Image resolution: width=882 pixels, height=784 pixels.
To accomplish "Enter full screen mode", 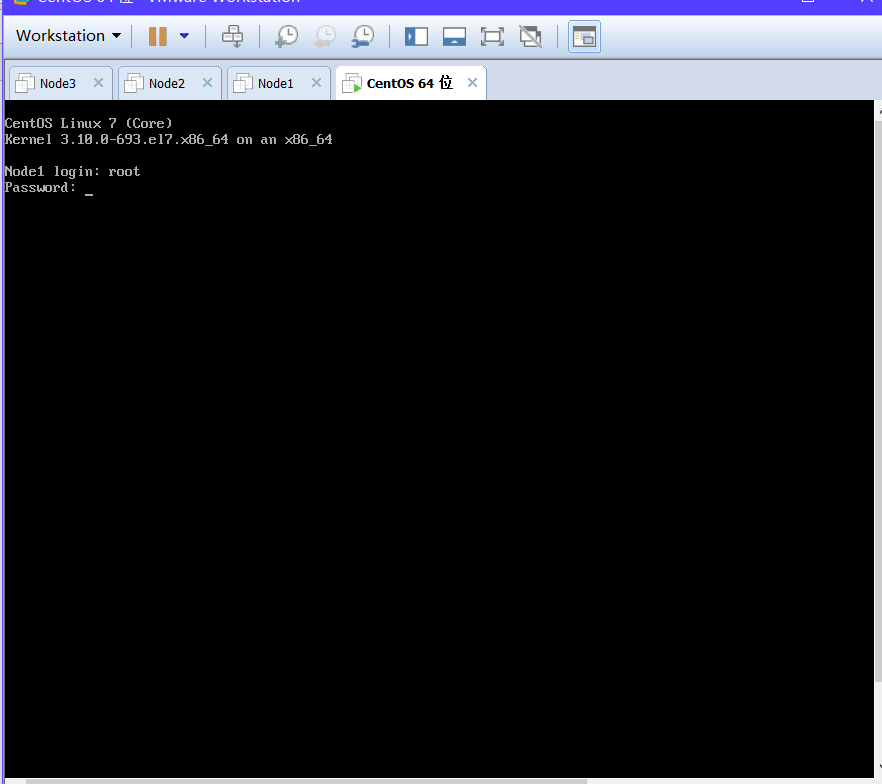I will (492, 37).
